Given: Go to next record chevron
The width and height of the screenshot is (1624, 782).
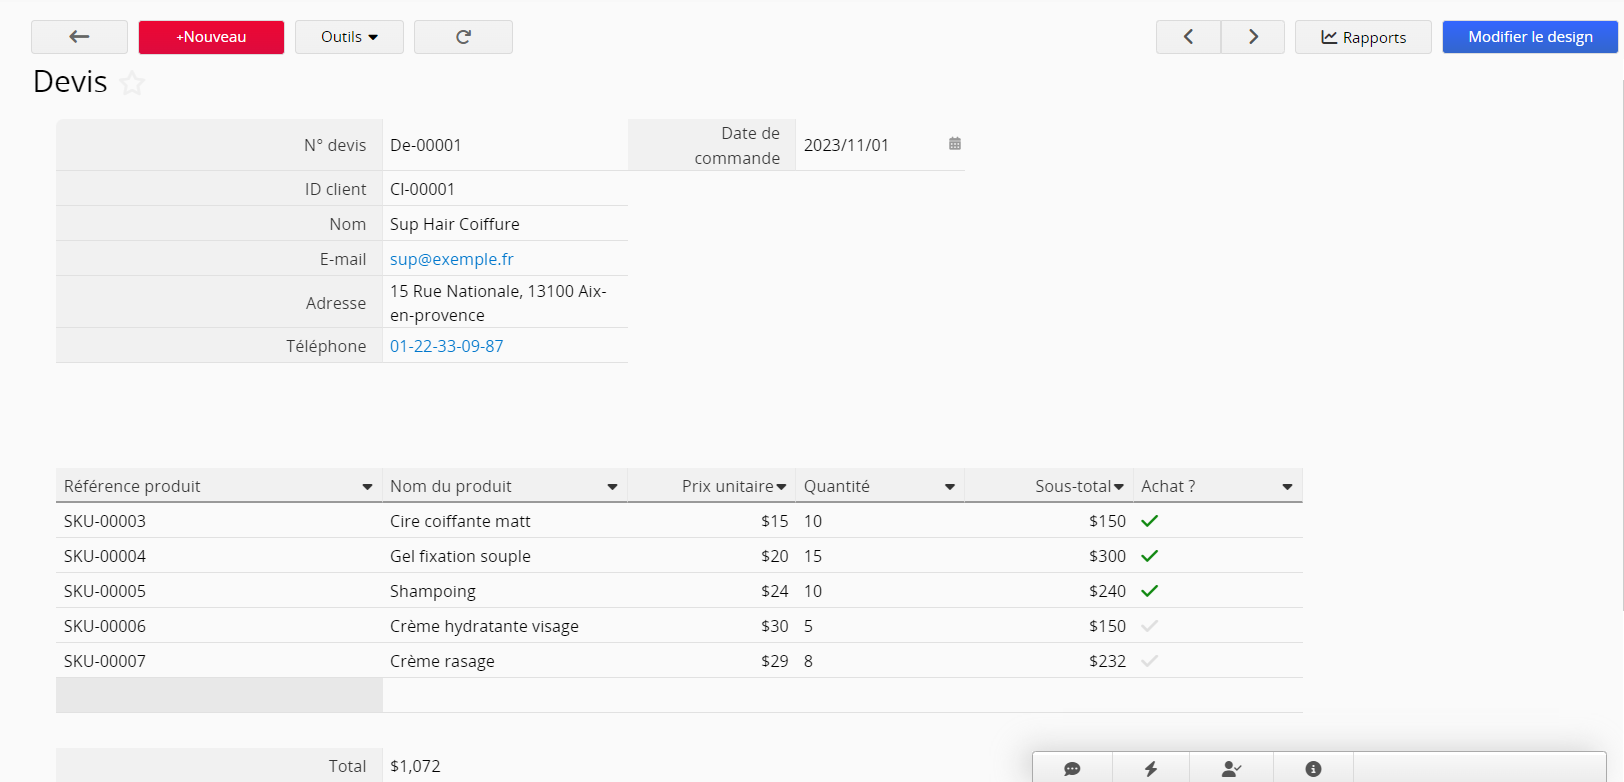Looking at the screenshot, I should click(x=1253, y=37).
